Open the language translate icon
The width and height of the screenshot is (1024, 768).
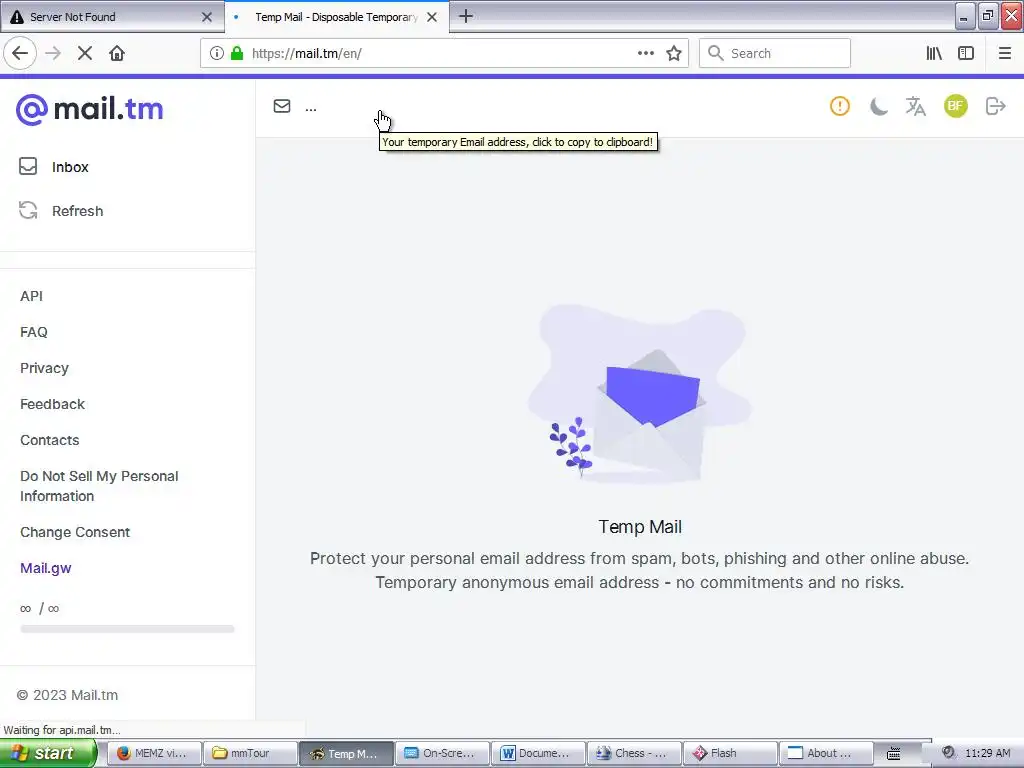916,106
